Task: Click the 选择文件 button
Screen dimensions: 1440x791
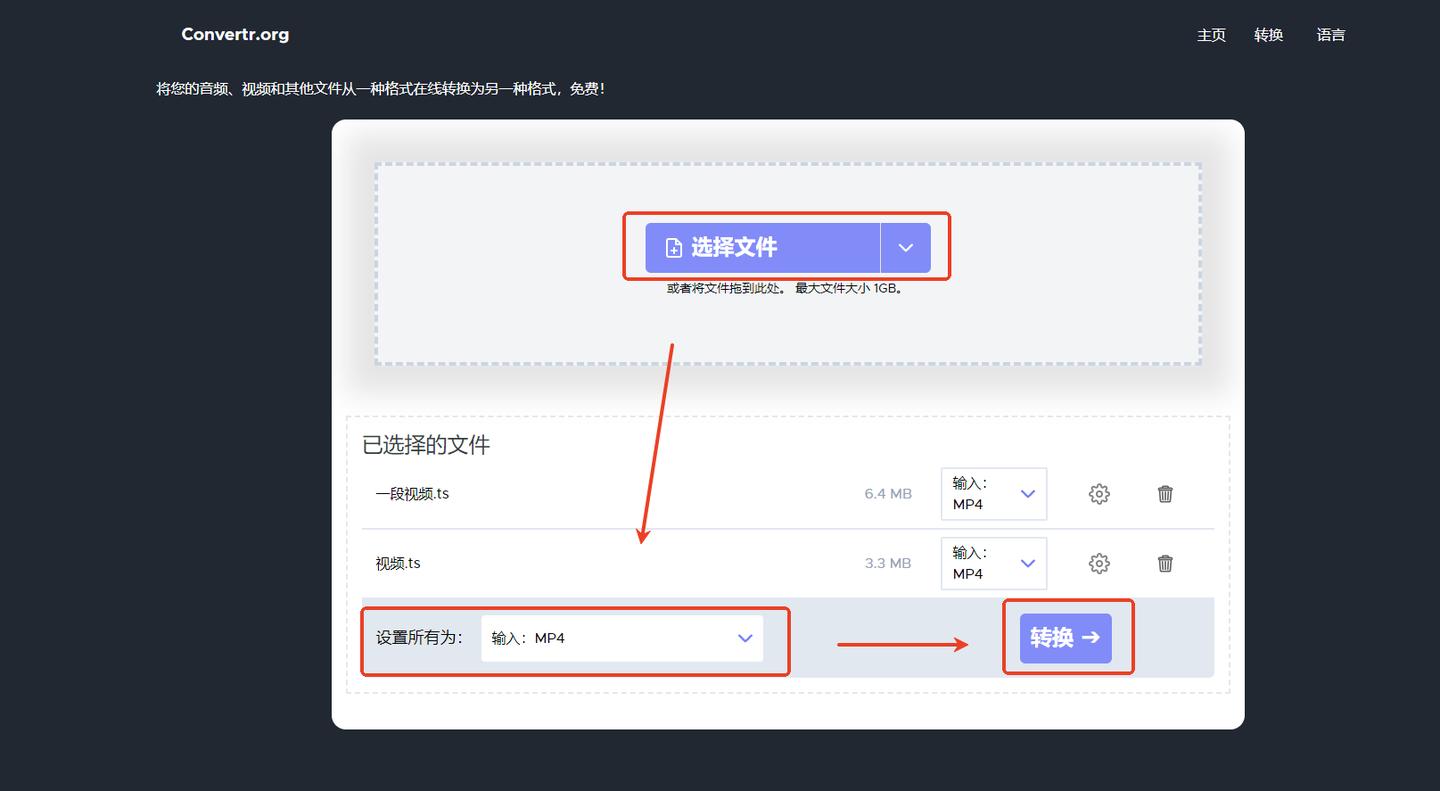Action: pos(762,248)
